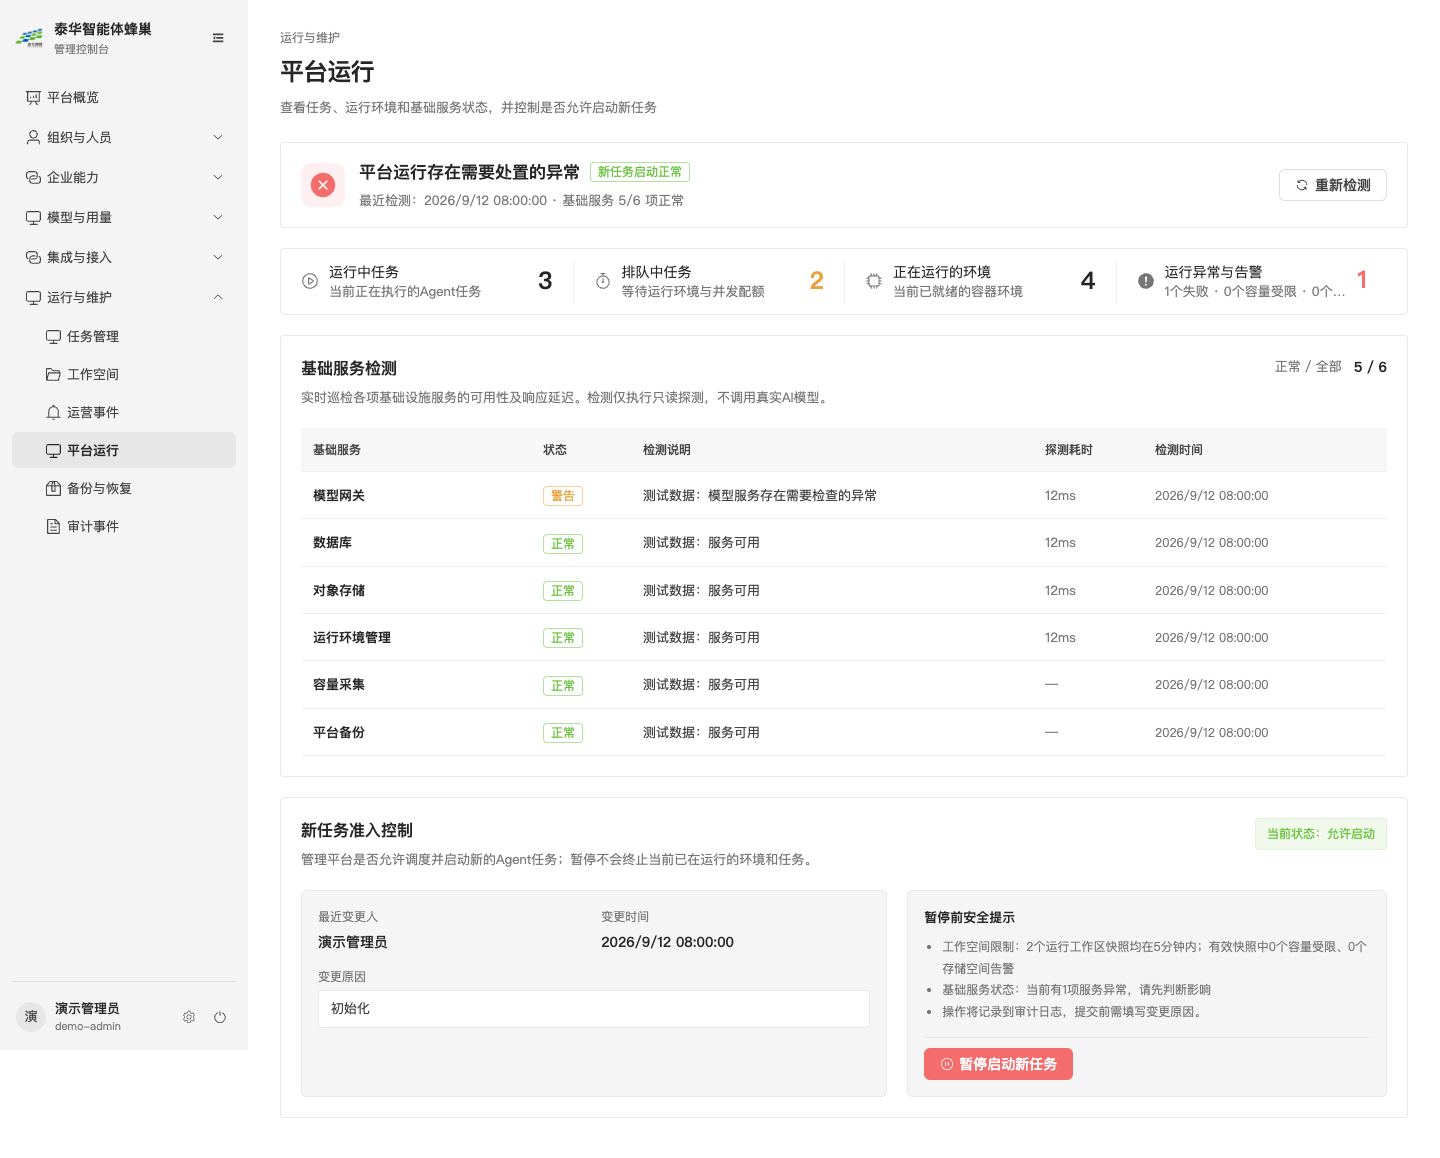Click the red 暂停启动新任务 button

[998, 1064]
